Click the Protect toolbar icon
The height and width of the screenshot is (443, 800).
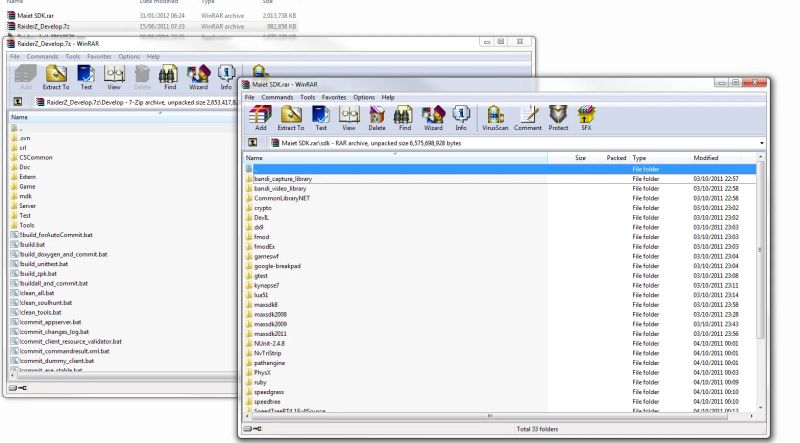coord(558,118)
